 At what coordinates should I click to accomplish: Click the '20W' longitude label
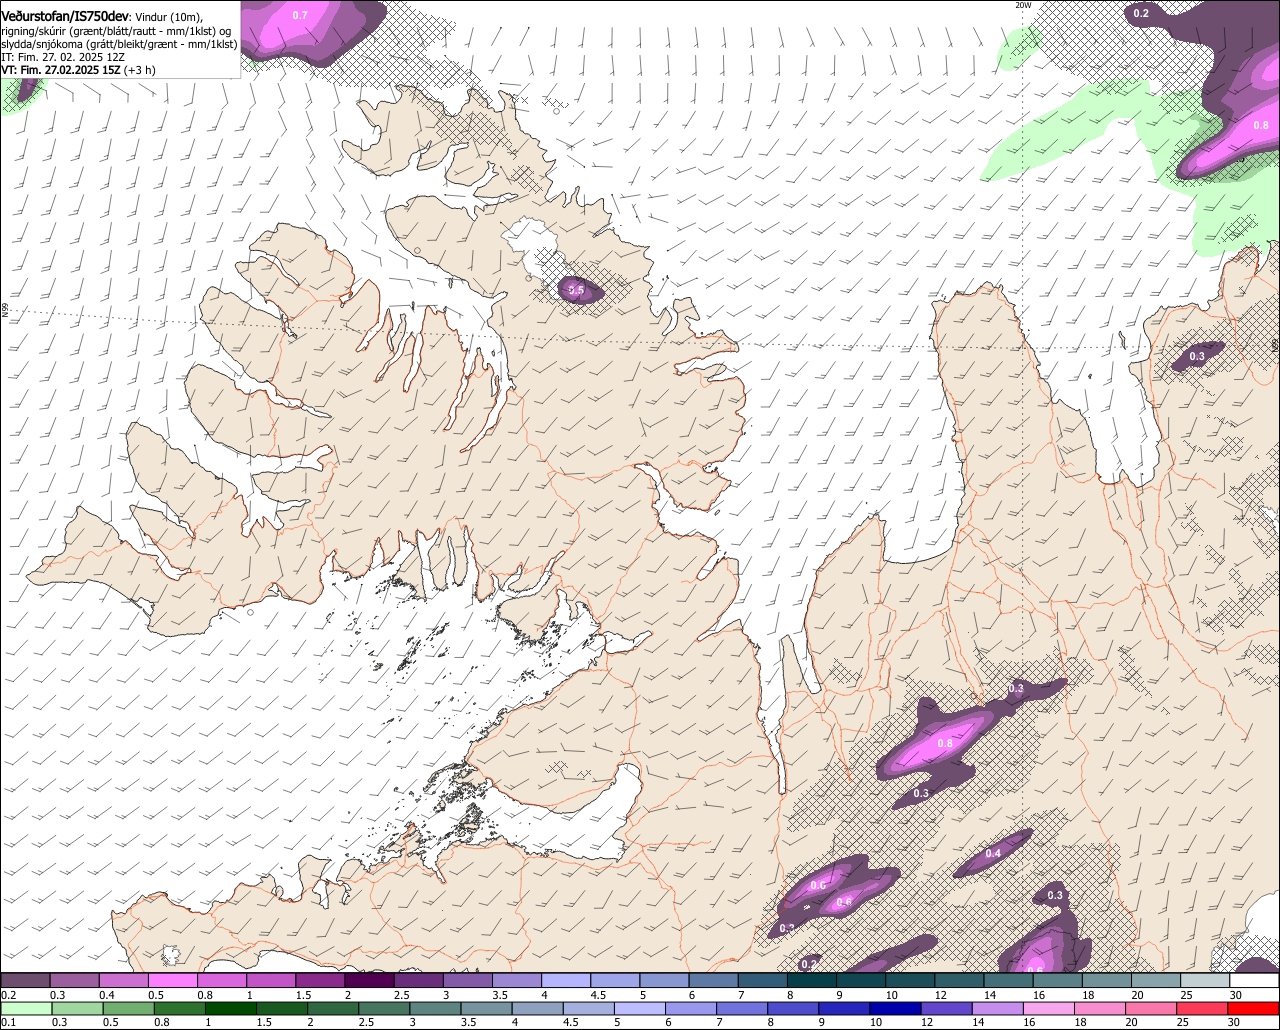click(x=1022, y=5)
